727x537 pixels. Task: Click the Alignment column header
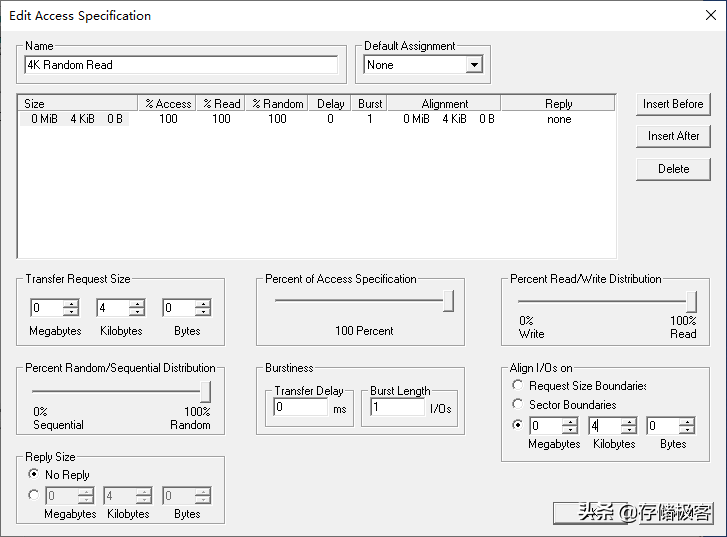pyautogui.click(x=444, y=104)
